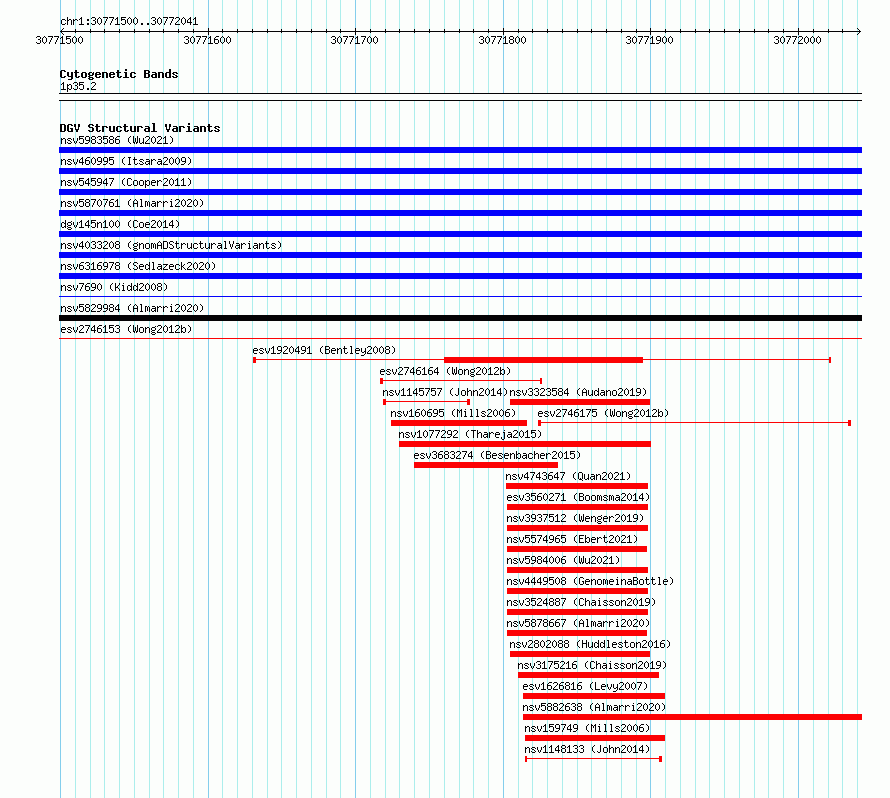Click the thin line under nsv1148133
Screen dimensions: 890x798
tap(593, 759)
